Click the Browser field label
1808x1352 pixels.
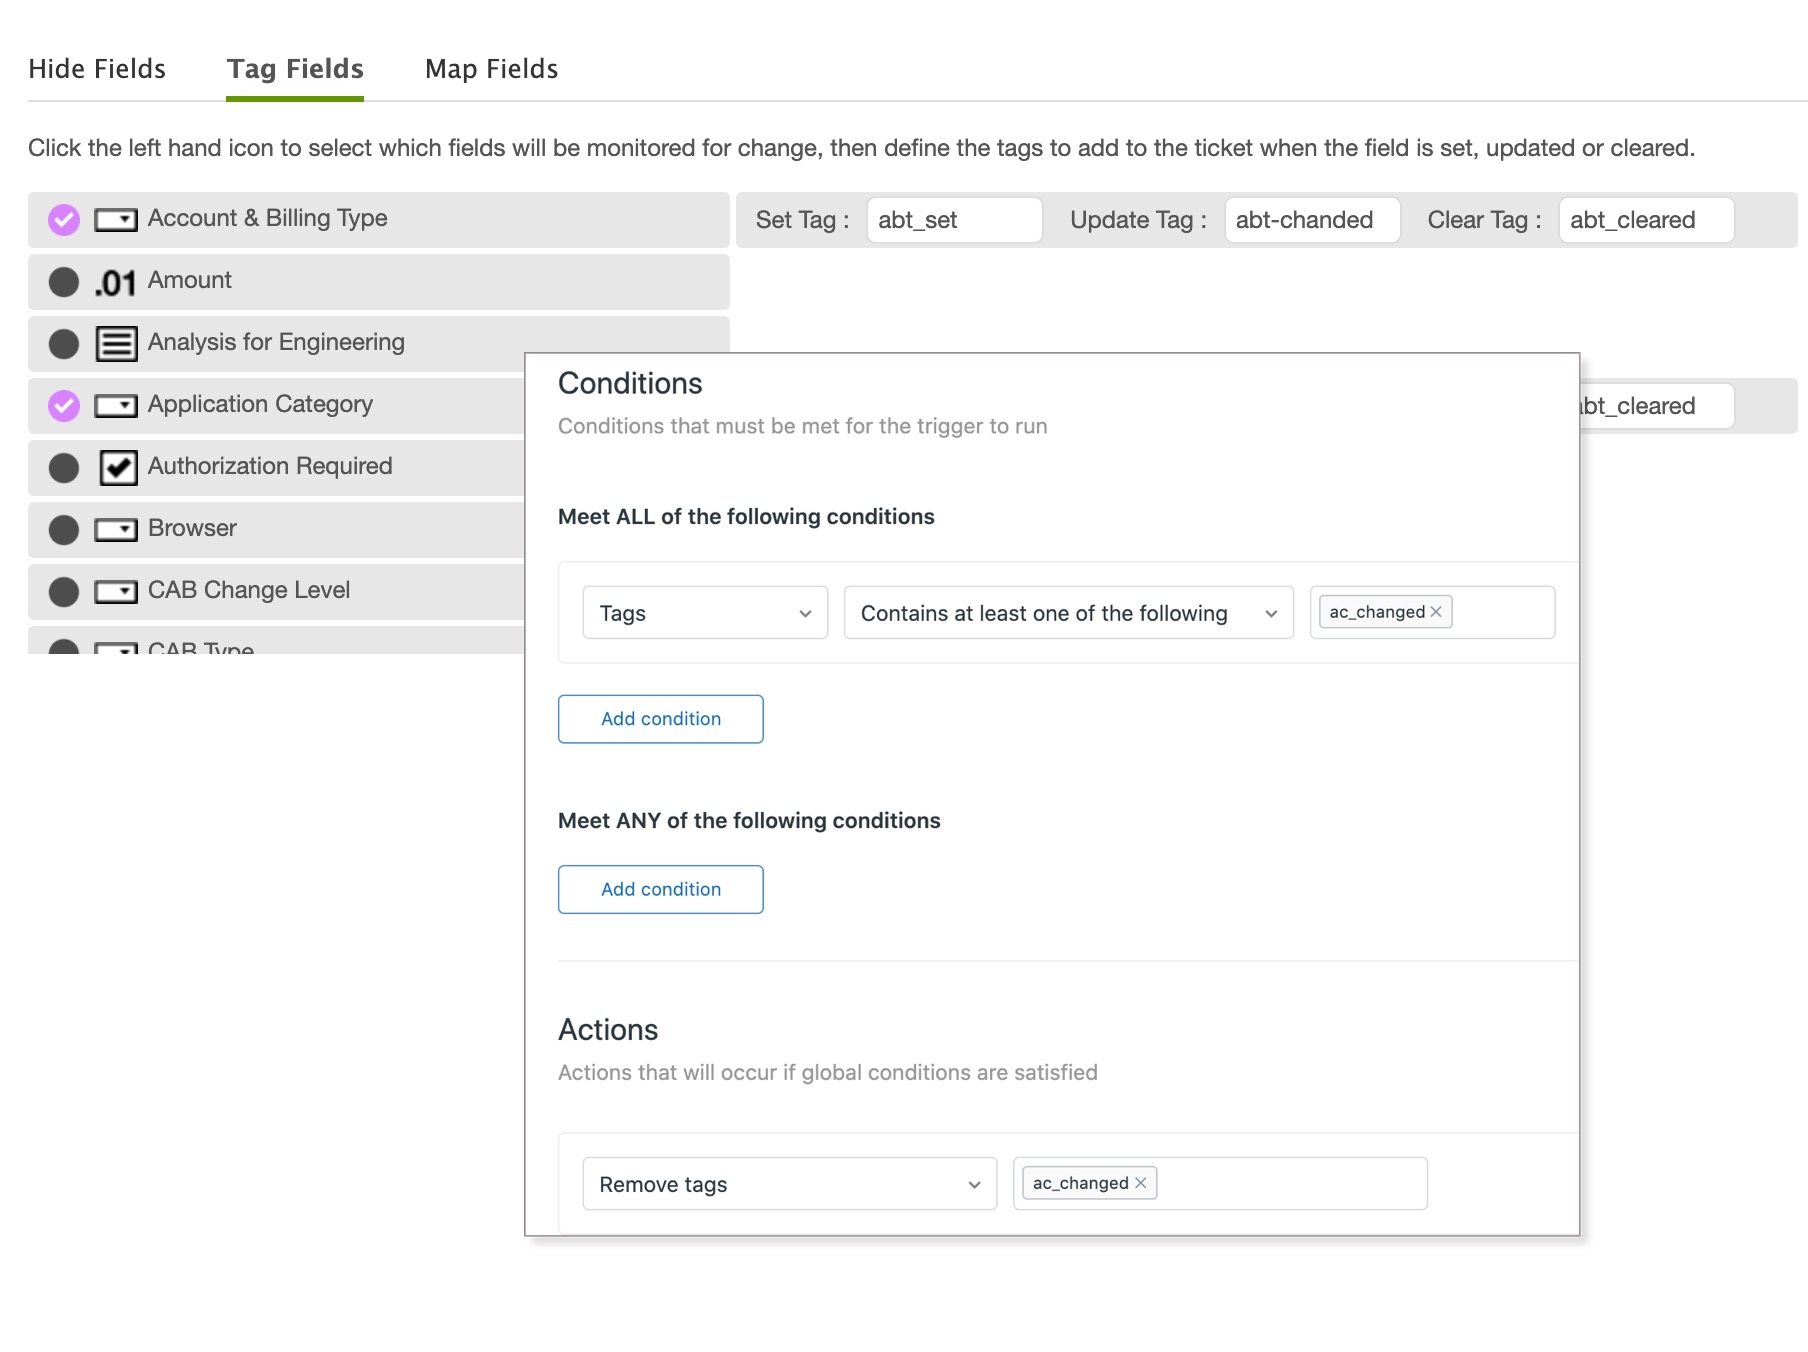(192, 528)
